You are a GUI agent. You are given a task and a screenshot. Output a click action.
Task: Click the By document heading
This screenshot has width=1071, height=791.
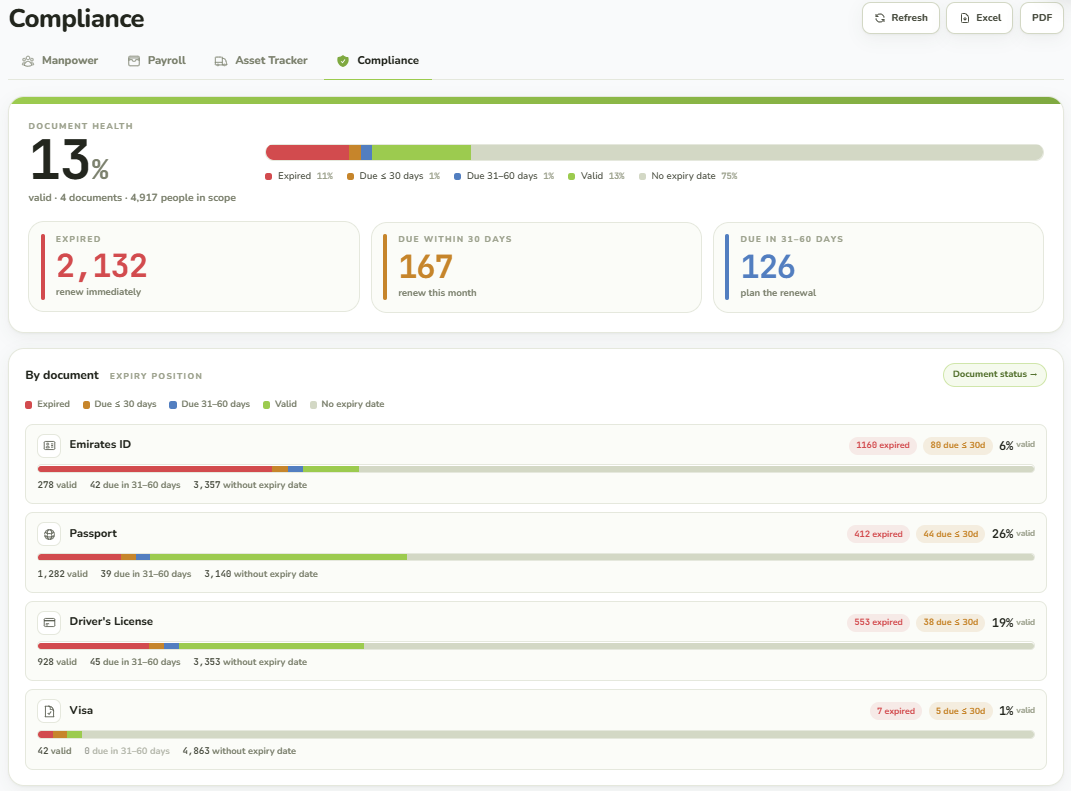point(62,375)
